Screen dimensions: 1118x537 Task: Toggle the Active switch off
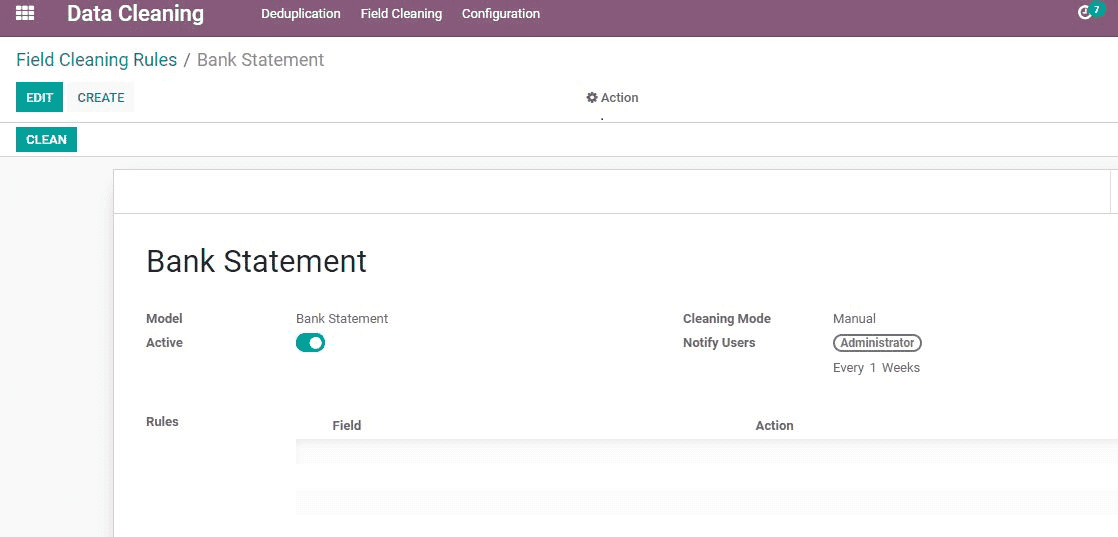point(310,343)
